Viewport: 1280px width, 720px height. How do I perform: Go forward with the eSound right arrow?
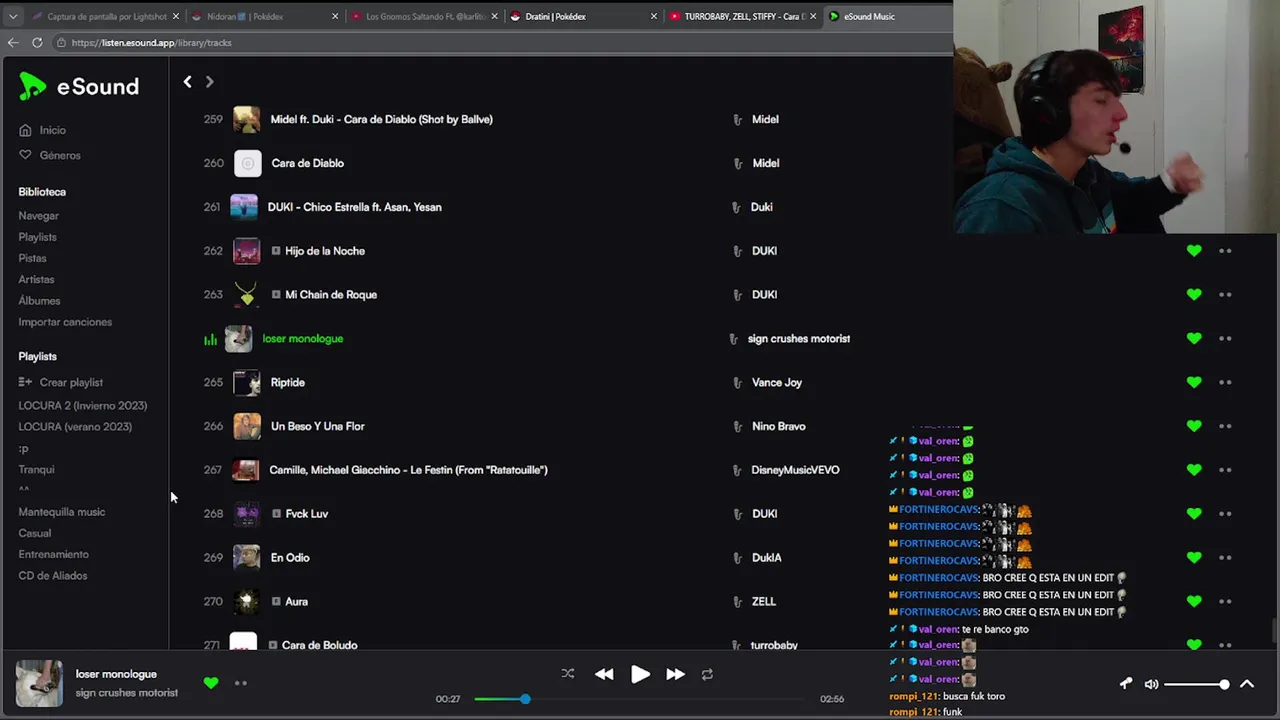coord(209,82)
